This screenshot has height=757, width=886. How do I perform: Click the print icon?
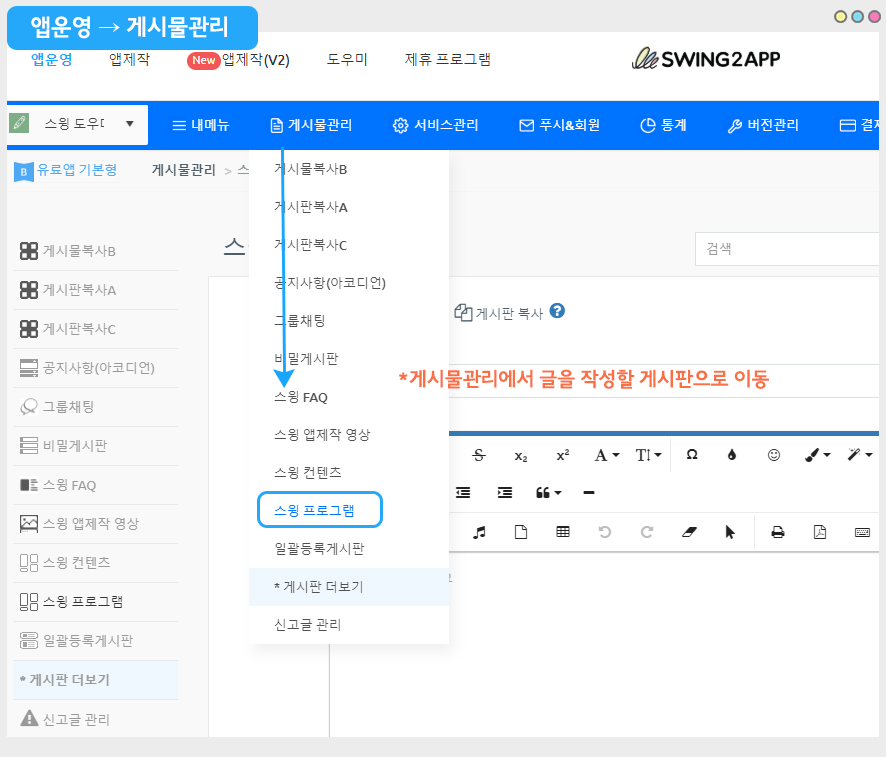pyautogui.click(x=777, y=532)
